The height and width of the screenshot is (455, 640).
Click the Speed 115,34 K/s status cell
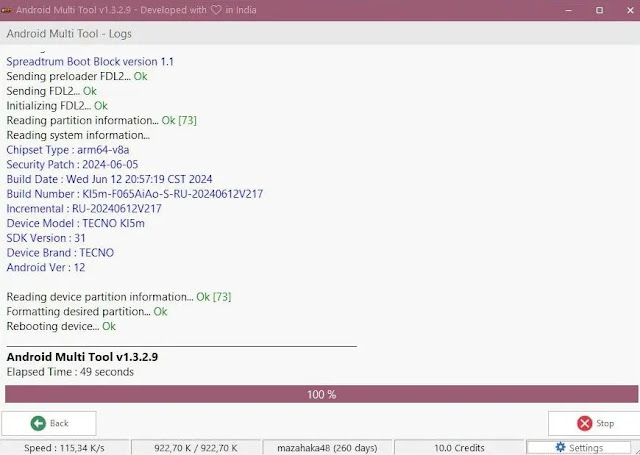(x=64, y=448)
